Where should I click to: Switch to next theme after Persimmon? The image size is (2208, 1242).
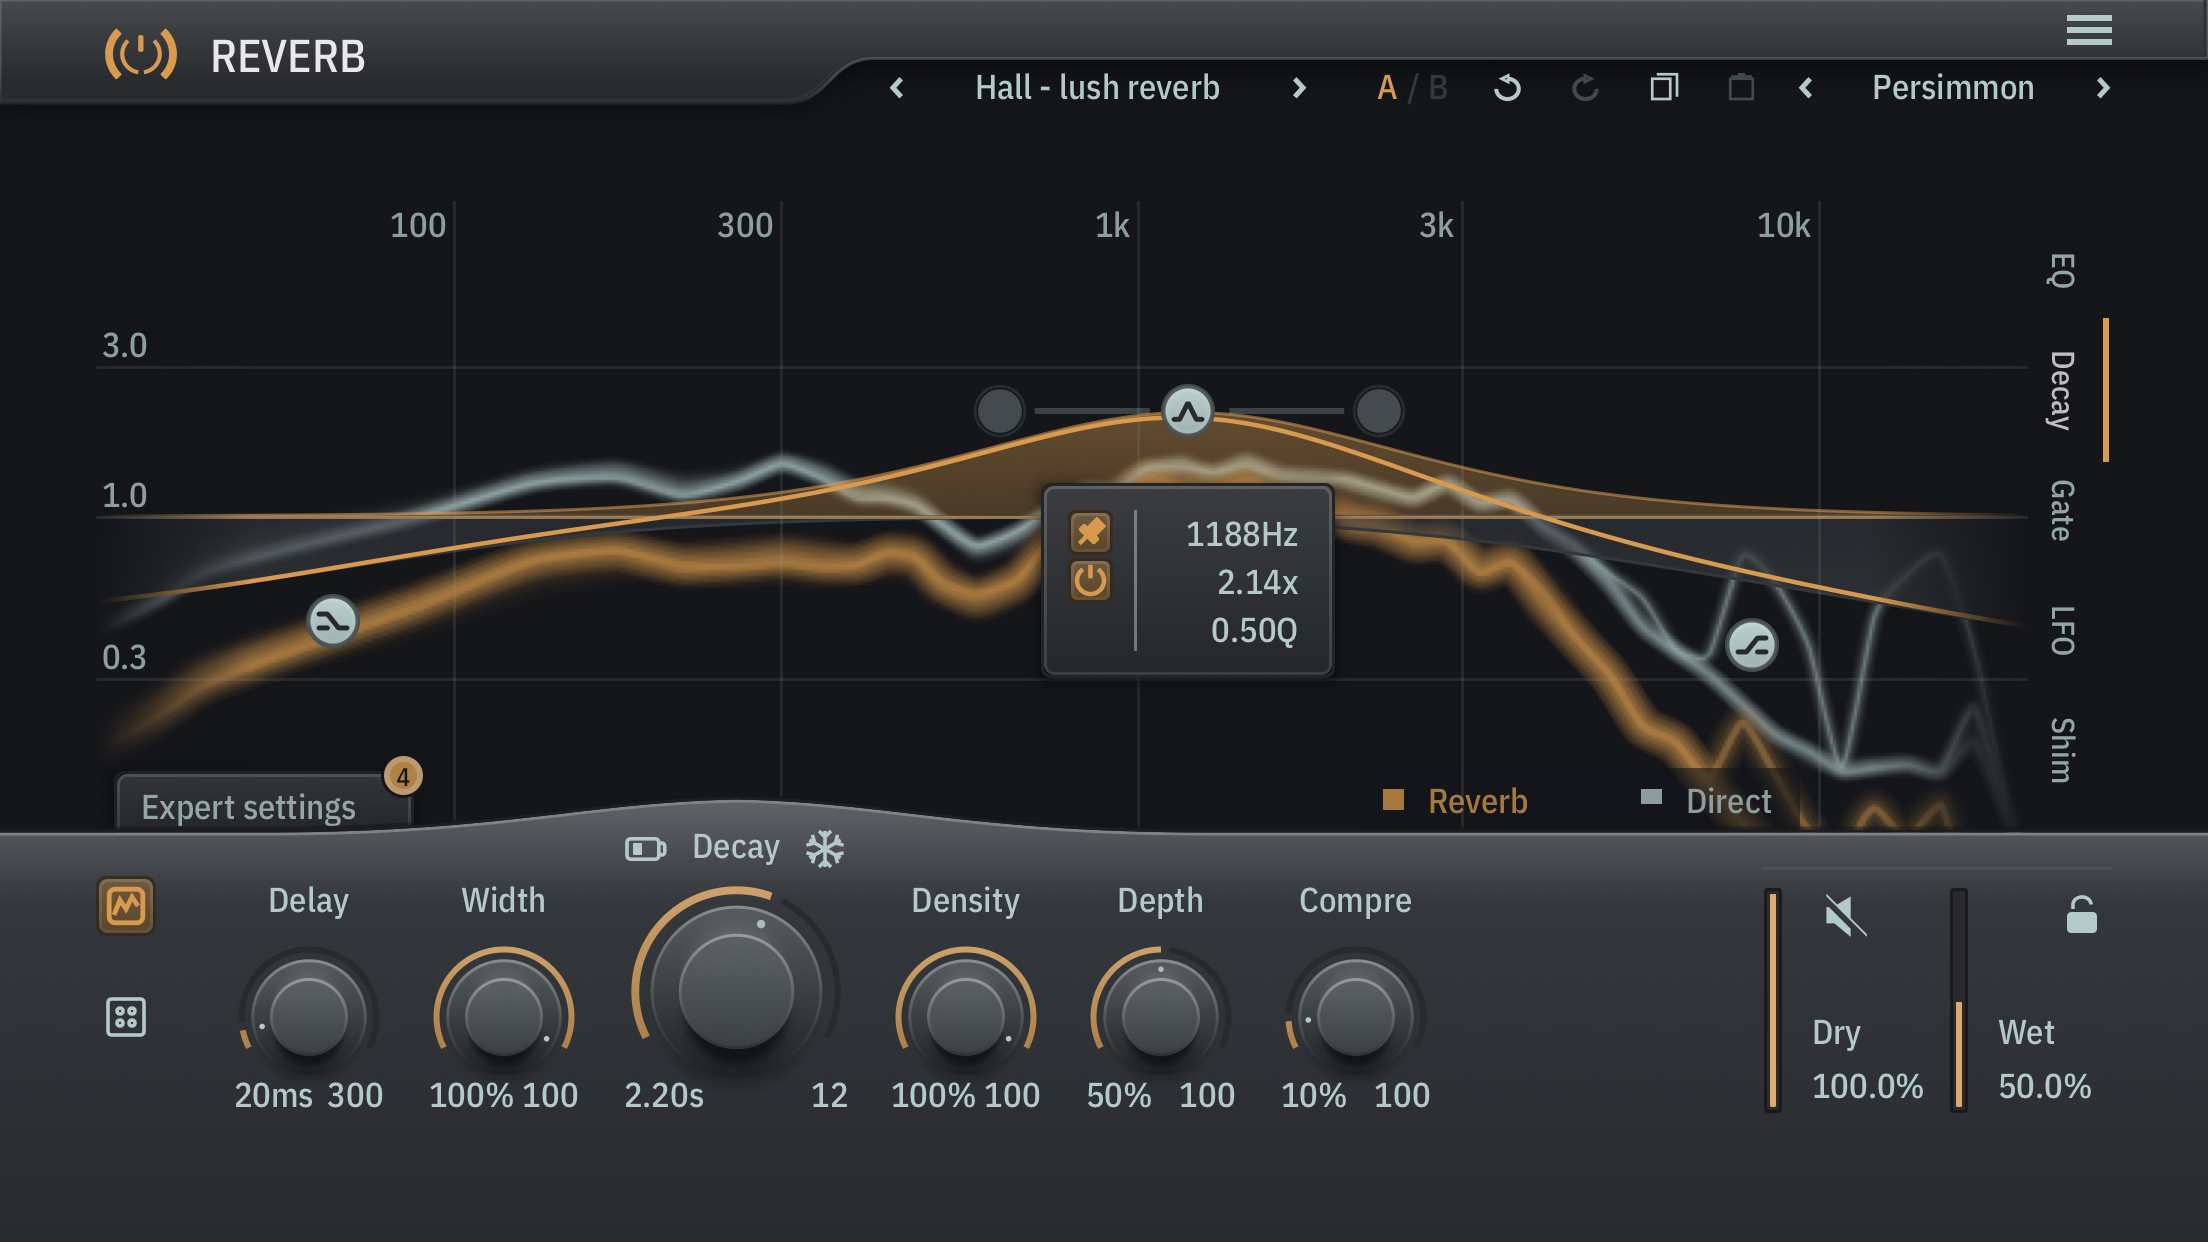(x=2103, y=88)
